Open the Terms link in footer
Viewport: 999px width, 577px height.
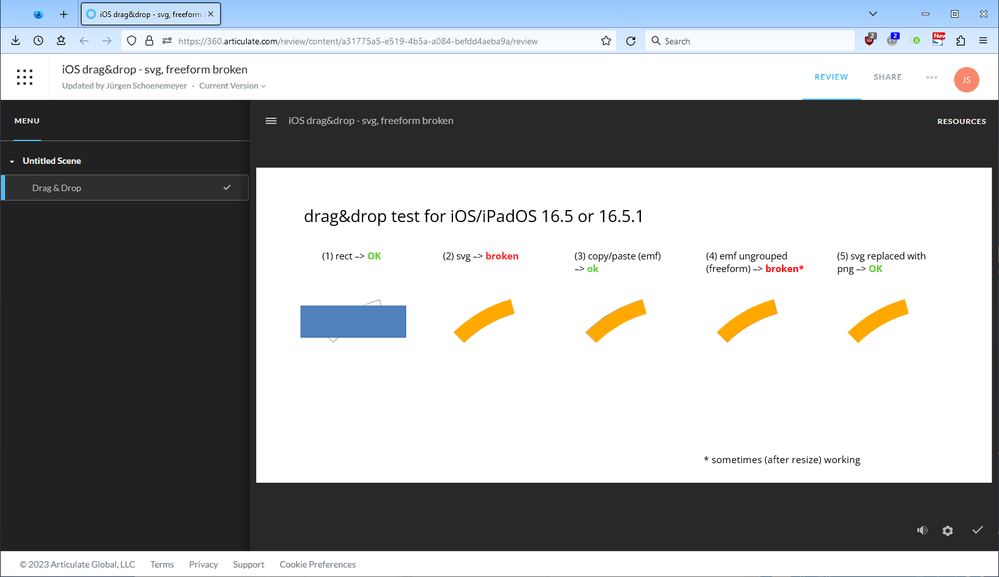(x=162, y=564)
